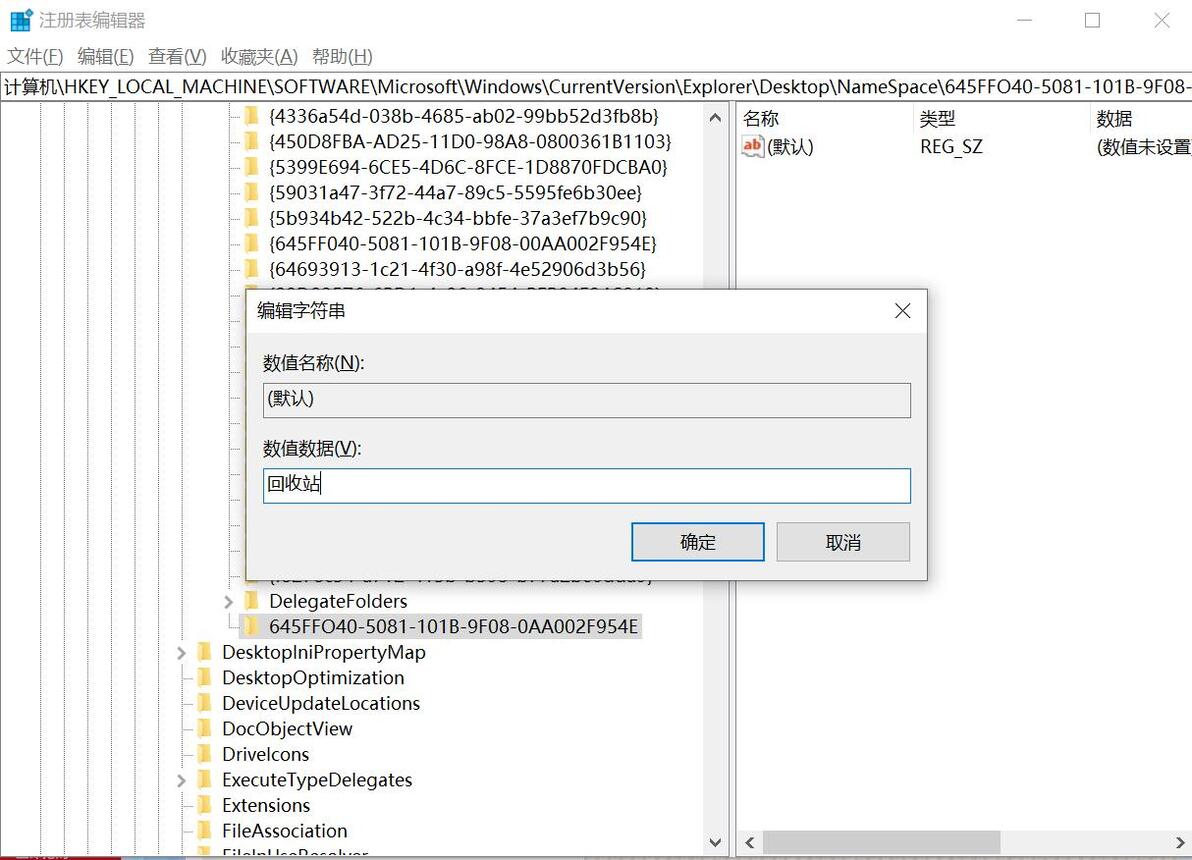Click folder icon of {5b934b42-522b-4c34-bbfe-37a3ef7b9c90}

[x=252, y=218]
